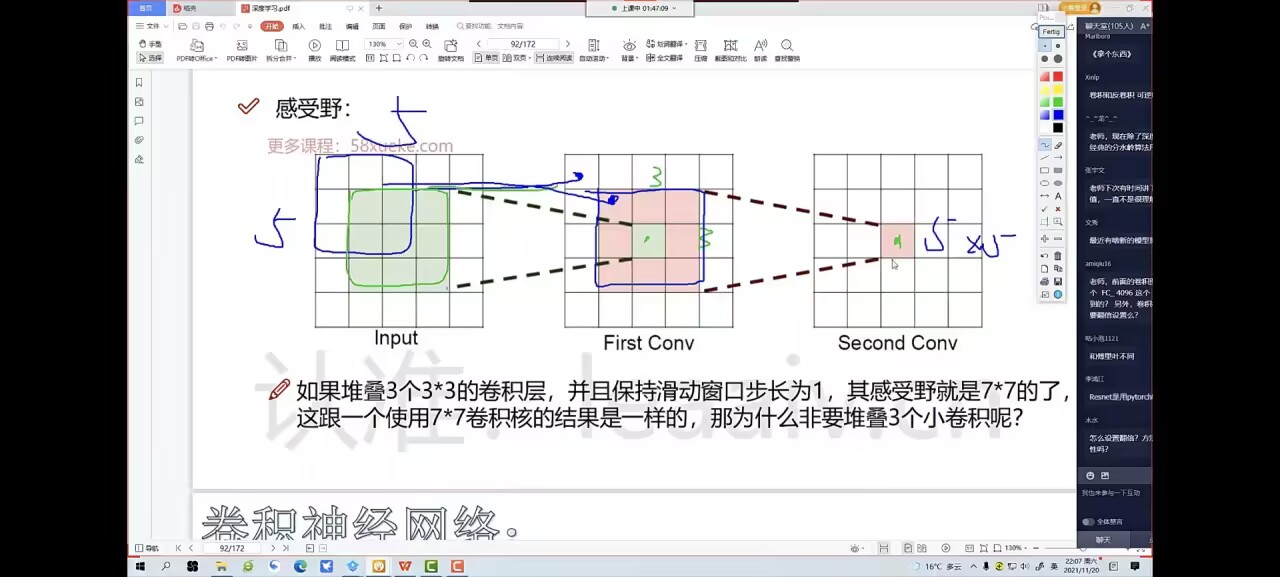
Task: Toggle Continuous Reading (连续阅读) mode
Action: click(554, 58)
